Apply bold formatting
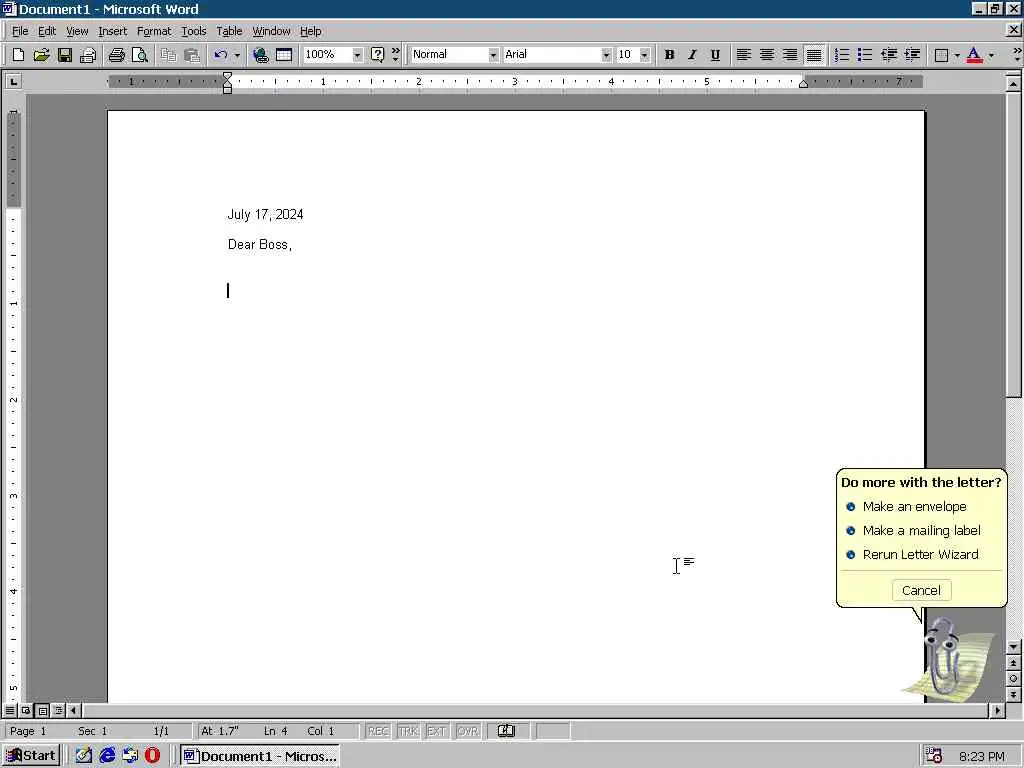 pos(669,55)
